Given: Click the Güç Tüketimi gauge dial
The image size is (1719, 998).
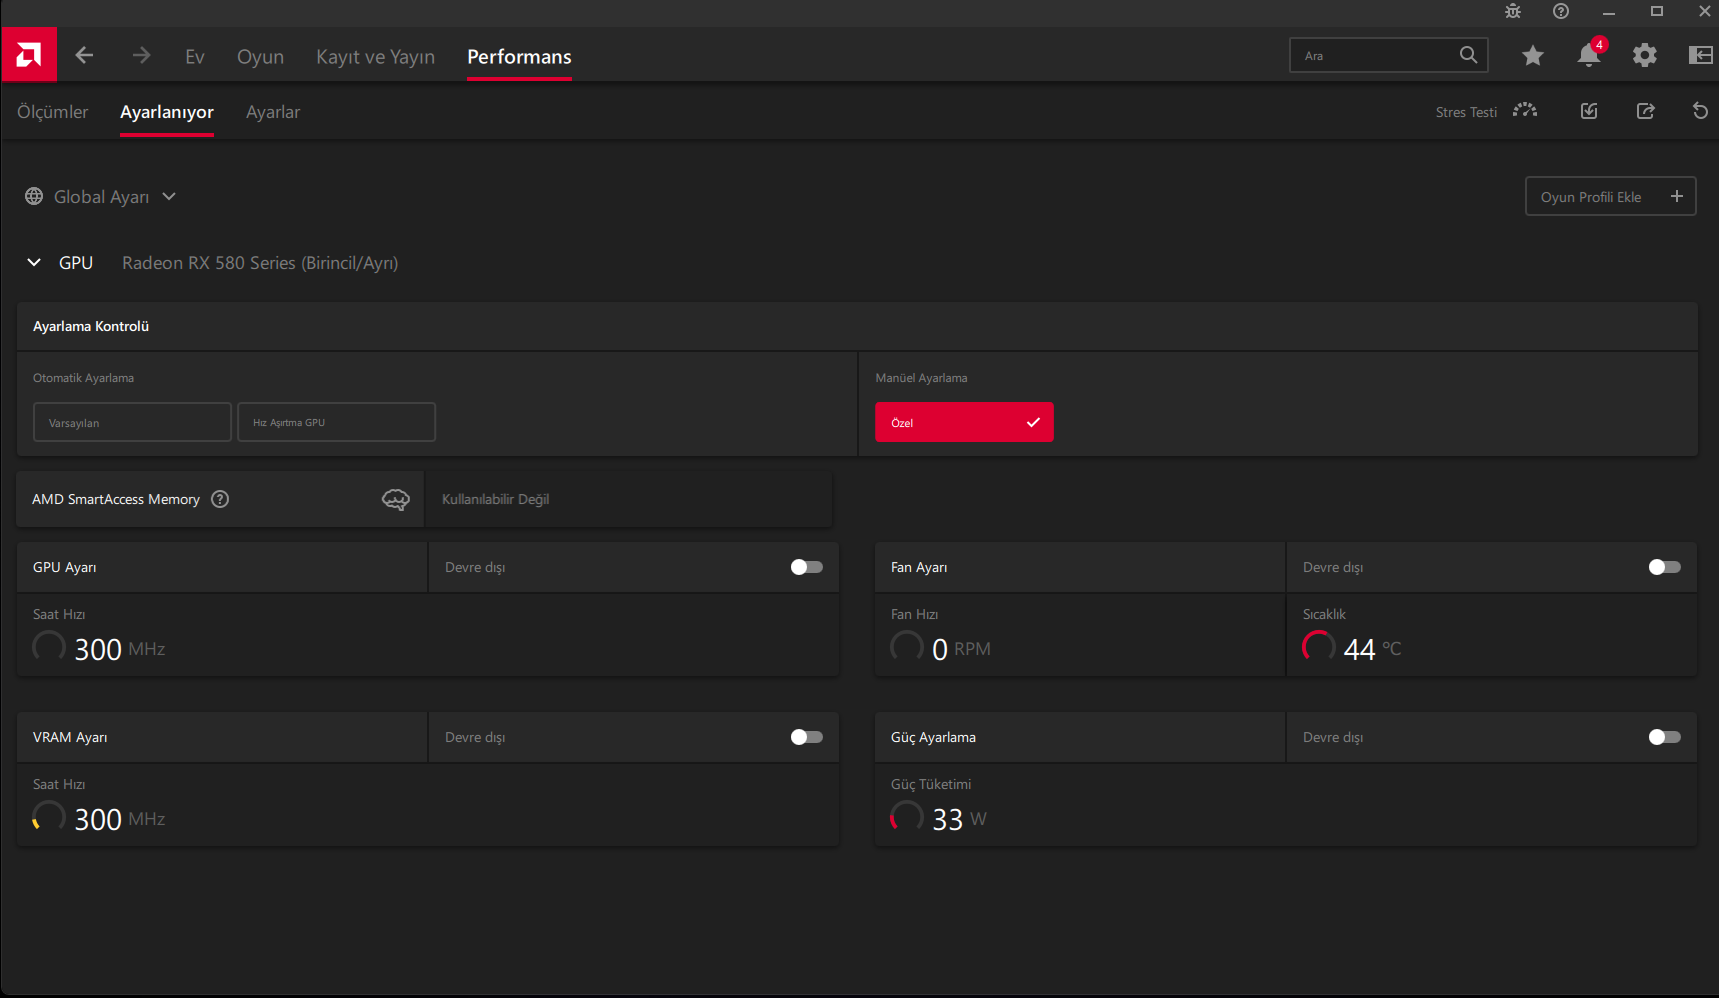Looking at the screenshot, I should coord(907,817).
